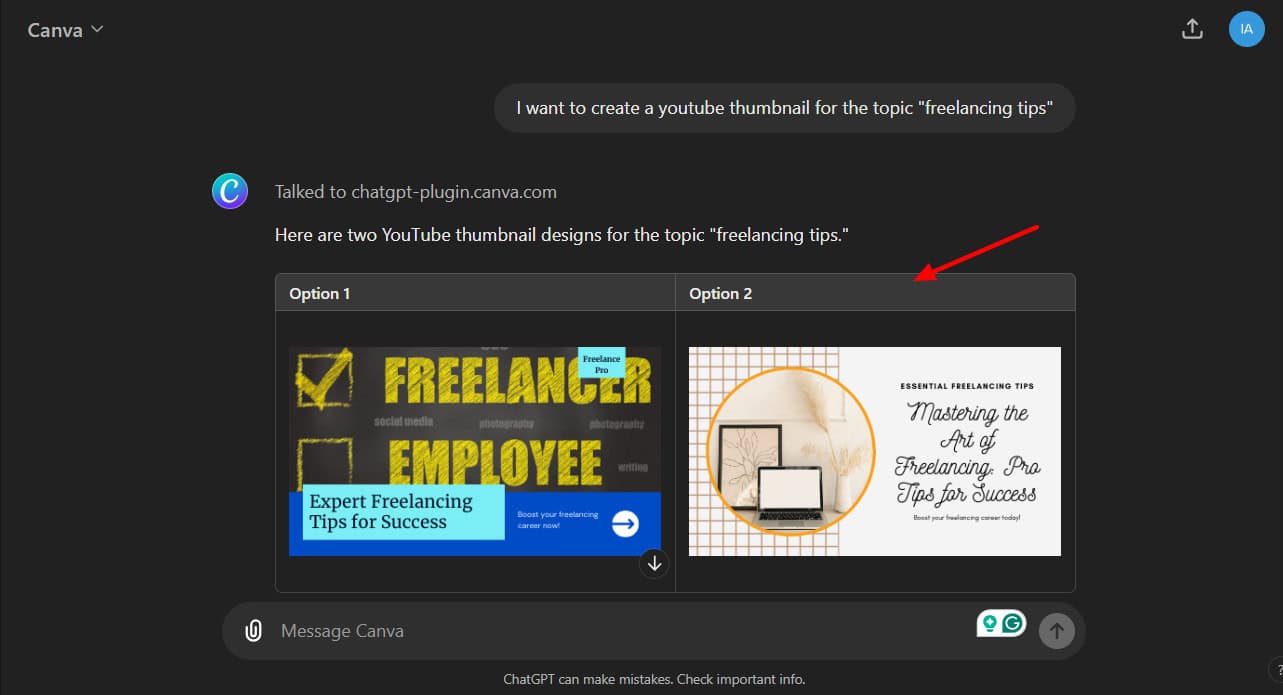Open the Canva GPT dropdown menu
This screenshot has height=695, width=1283.
point(66,30)
